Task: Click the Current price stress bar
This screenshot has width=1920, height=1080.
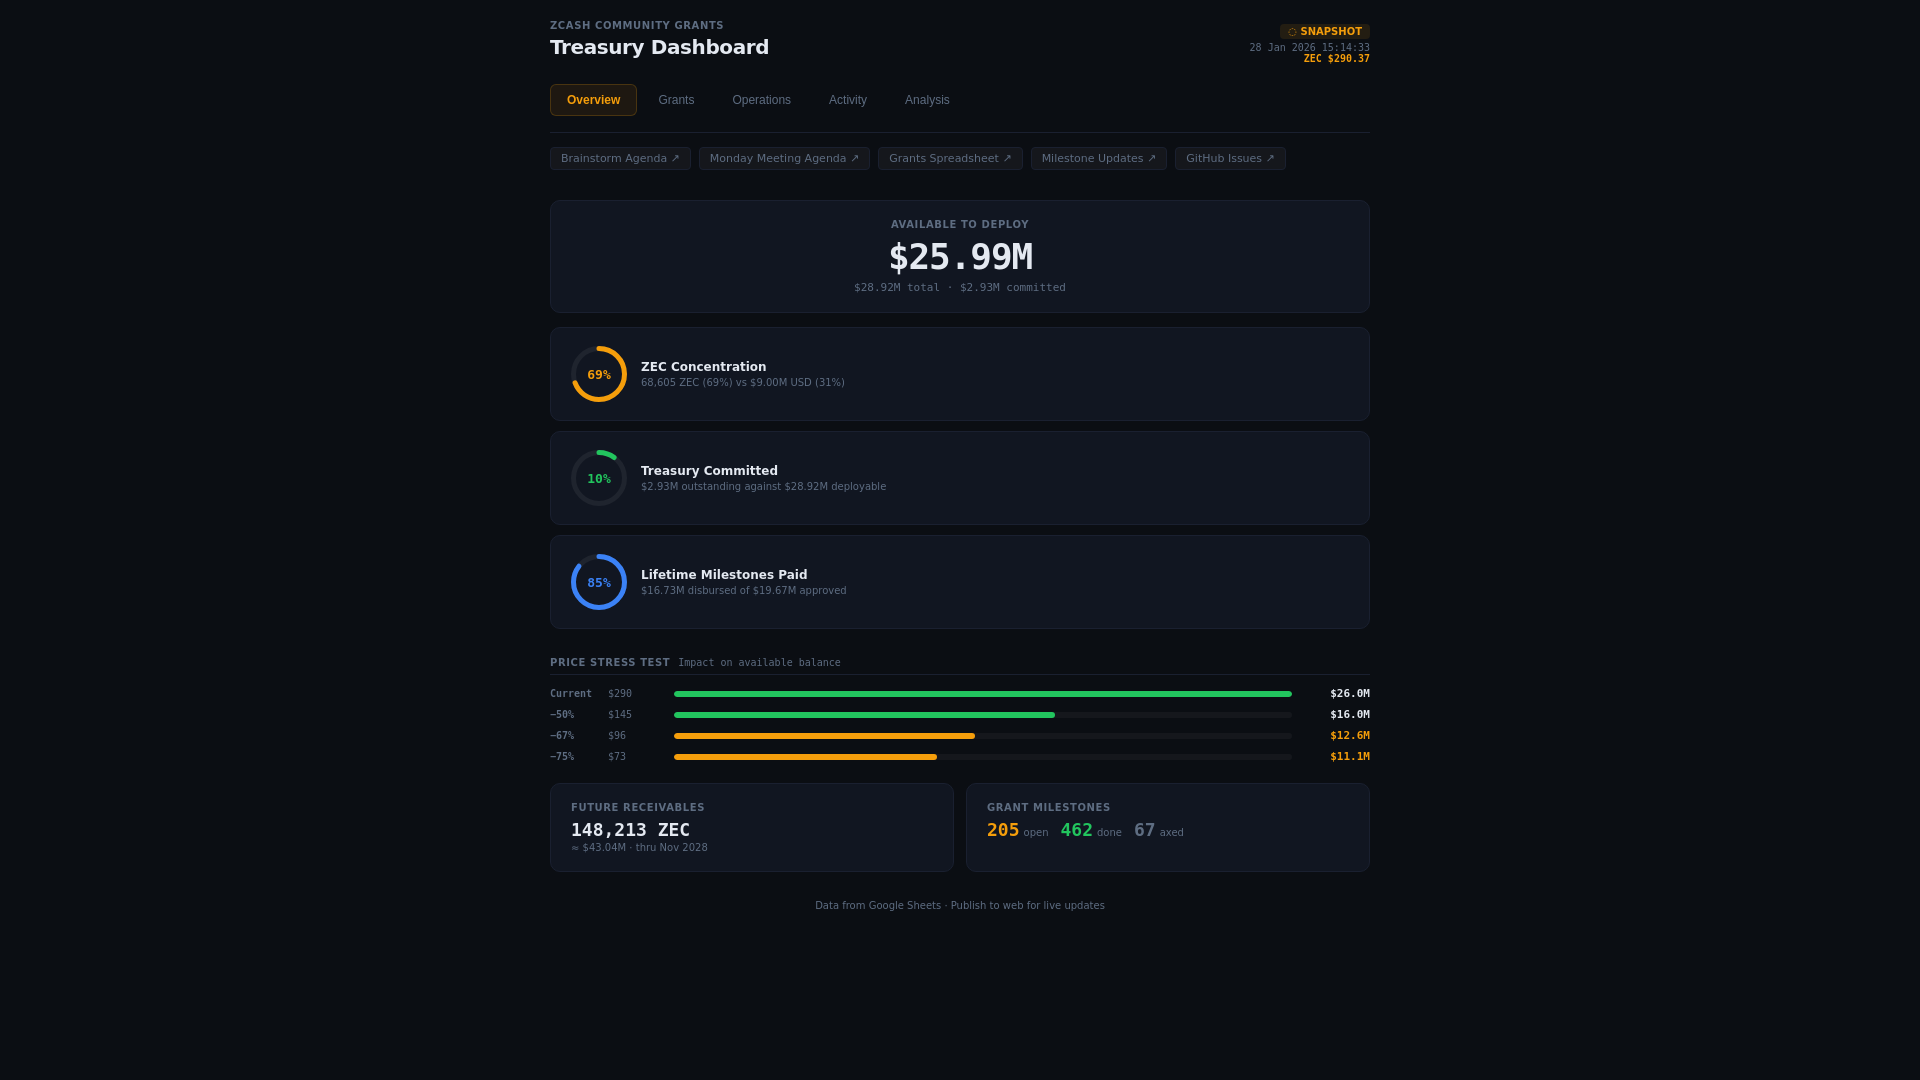Action: tap(983, 694)
